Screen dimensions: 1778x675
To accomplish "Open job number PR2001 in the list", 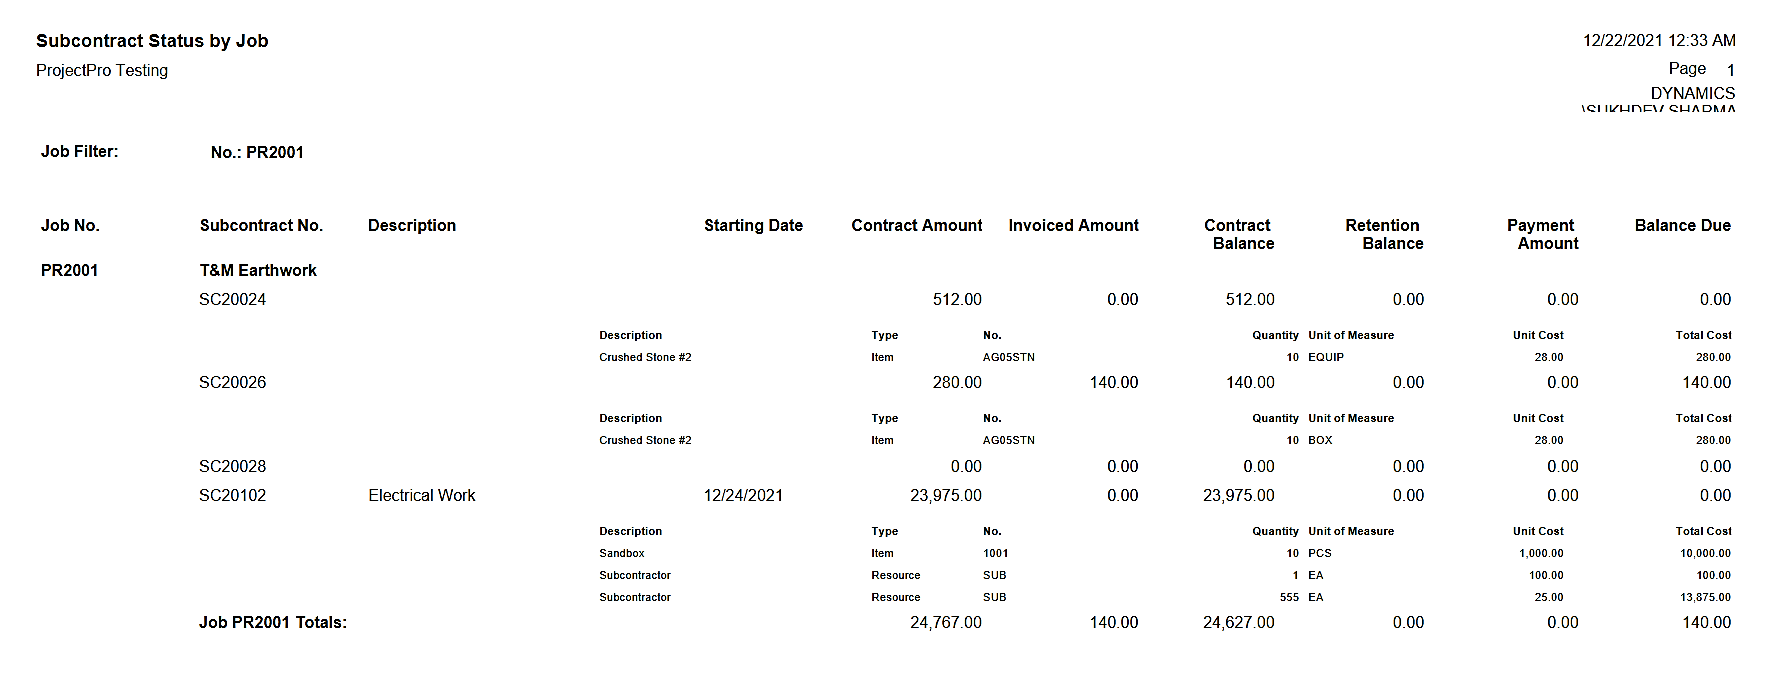I will coord(69,270).
